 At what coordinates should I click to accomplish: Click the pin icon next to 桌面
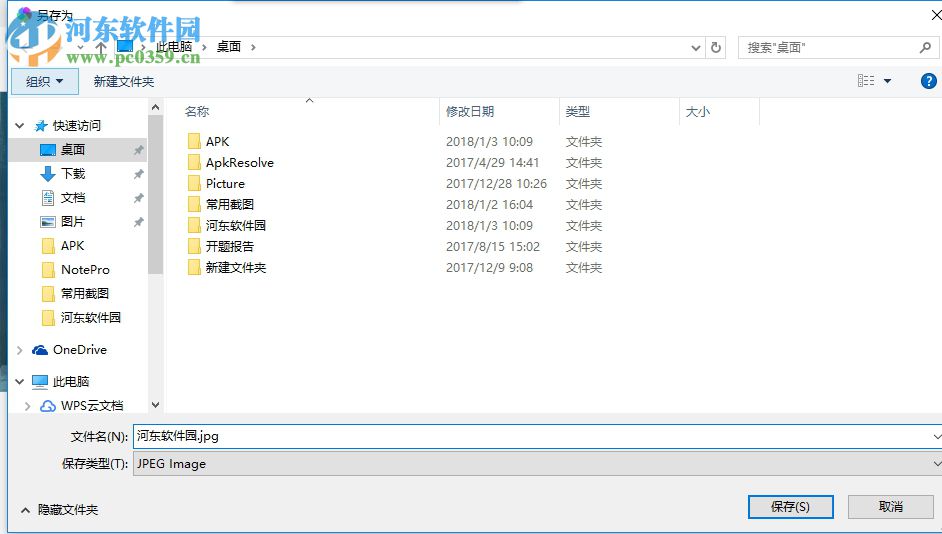tap(138, 150)
